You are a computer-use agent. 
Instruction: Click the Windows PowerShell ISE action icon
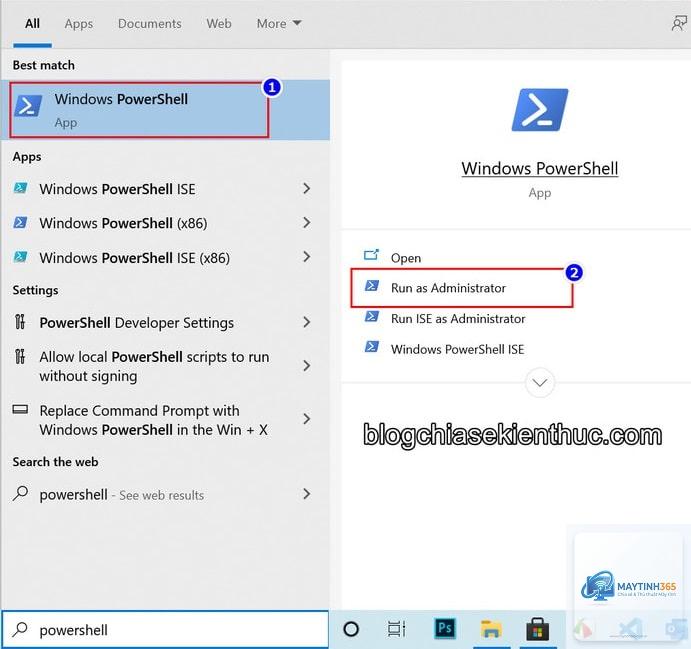tap(372, 347)
